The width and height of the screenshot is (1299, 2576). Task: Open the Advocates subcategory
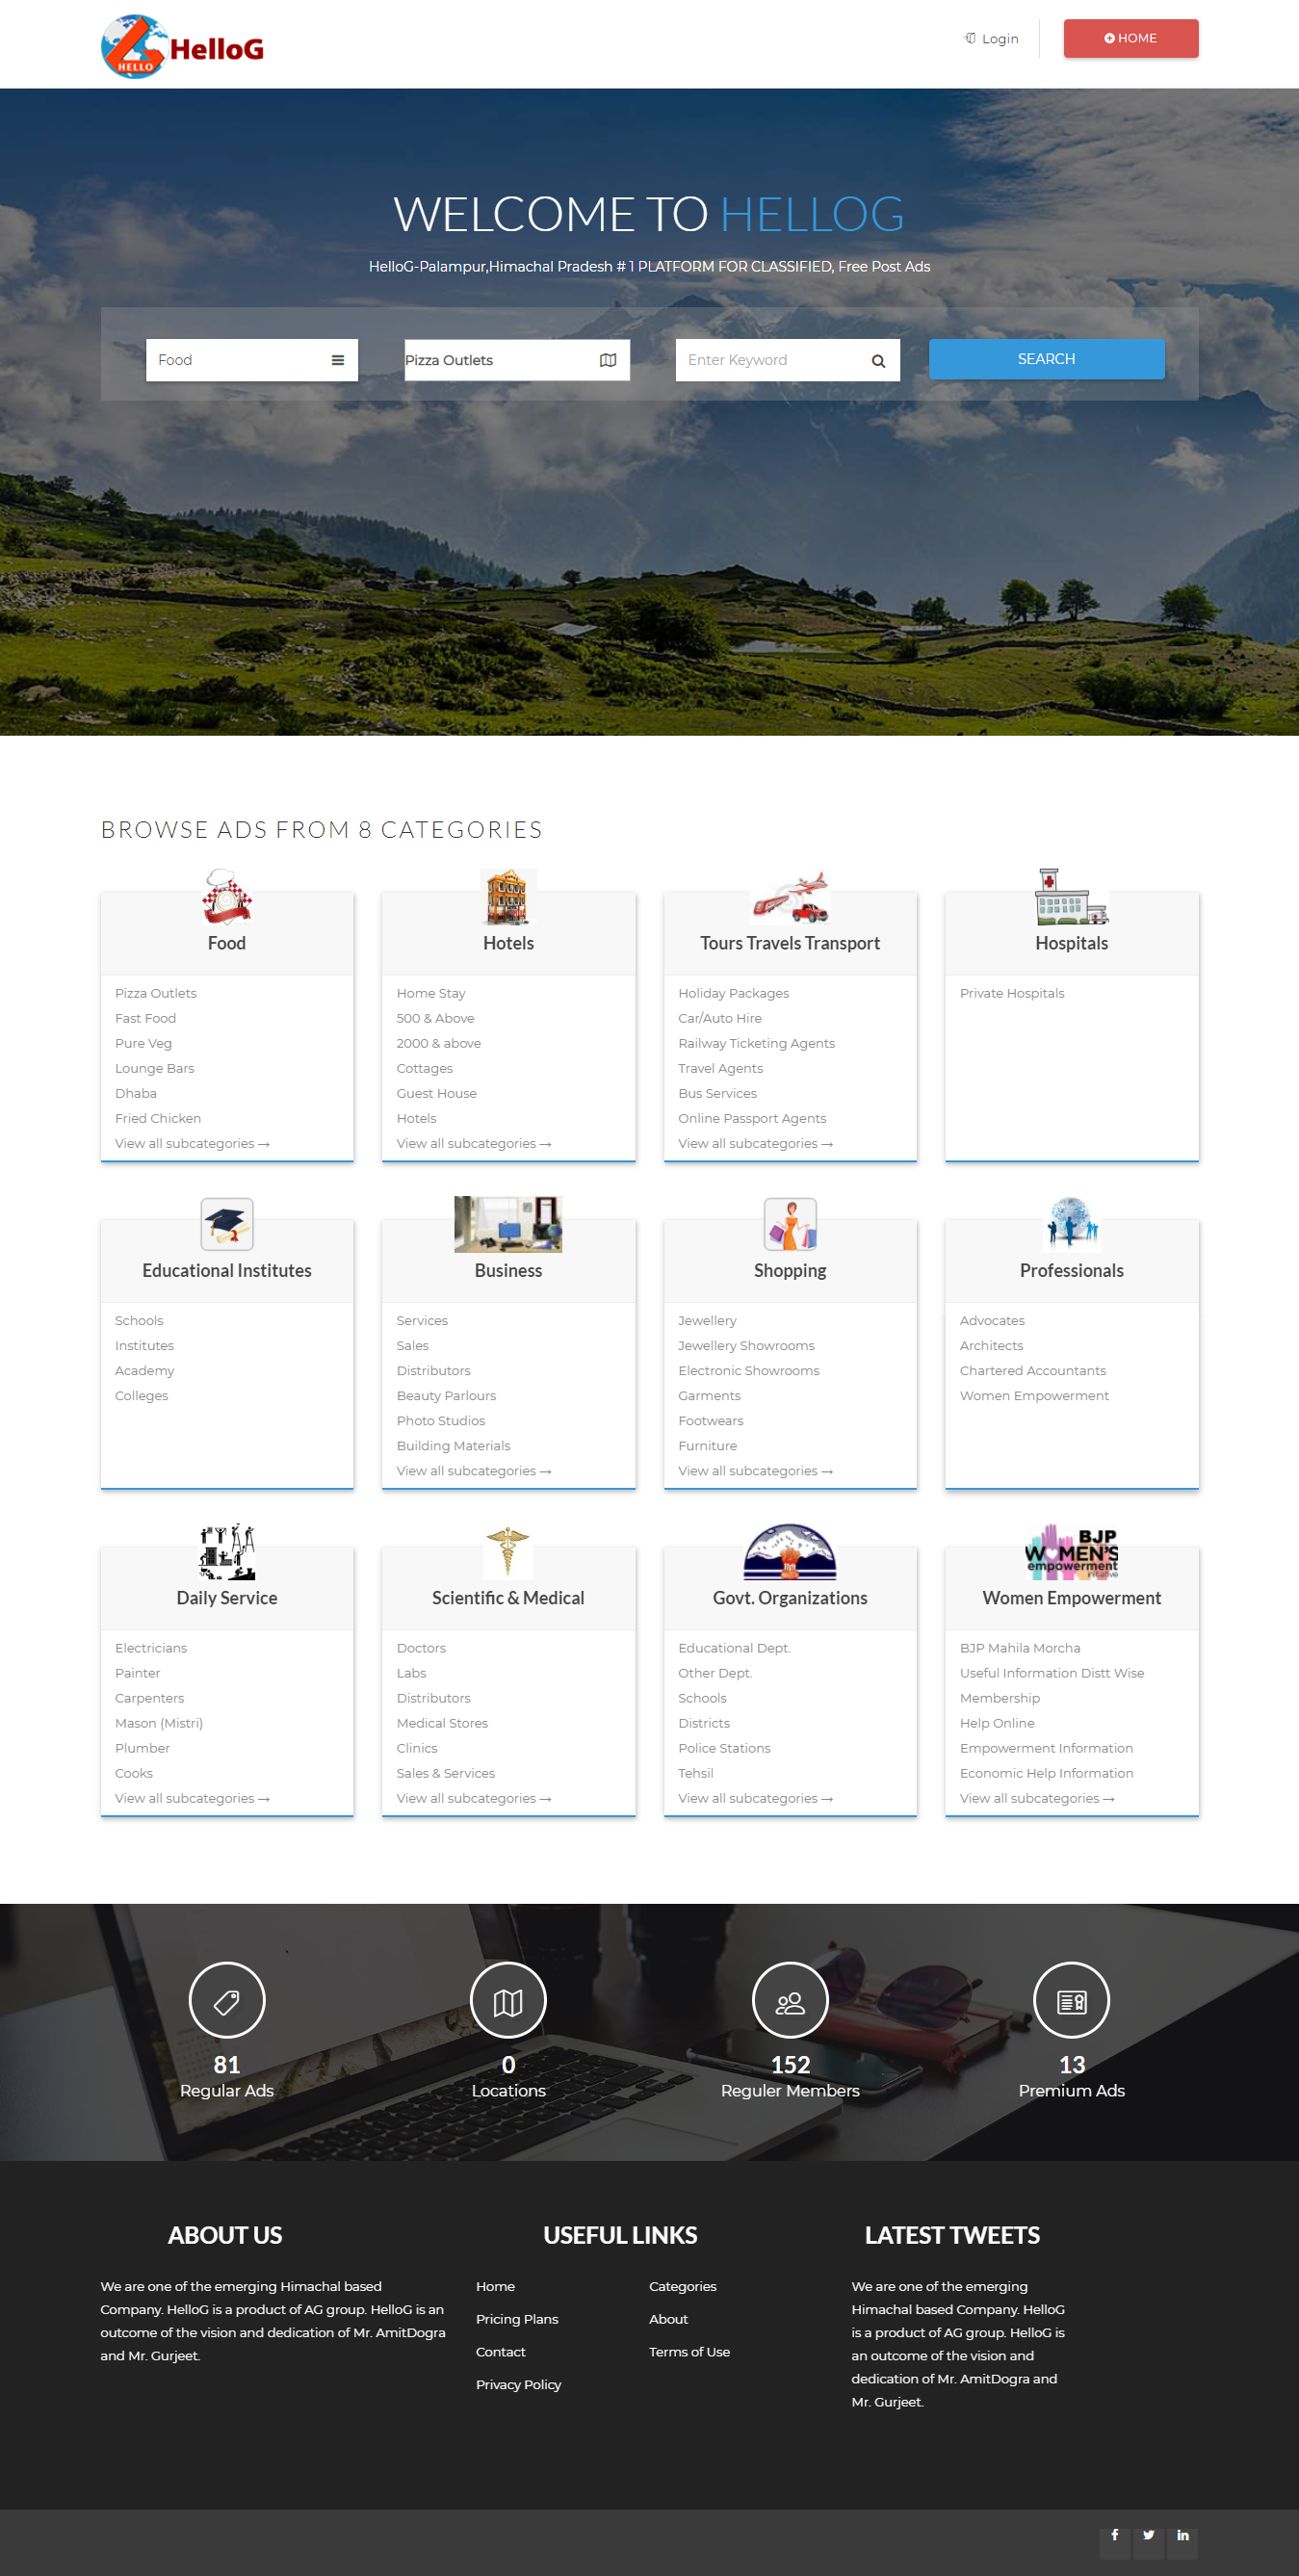992,1321
